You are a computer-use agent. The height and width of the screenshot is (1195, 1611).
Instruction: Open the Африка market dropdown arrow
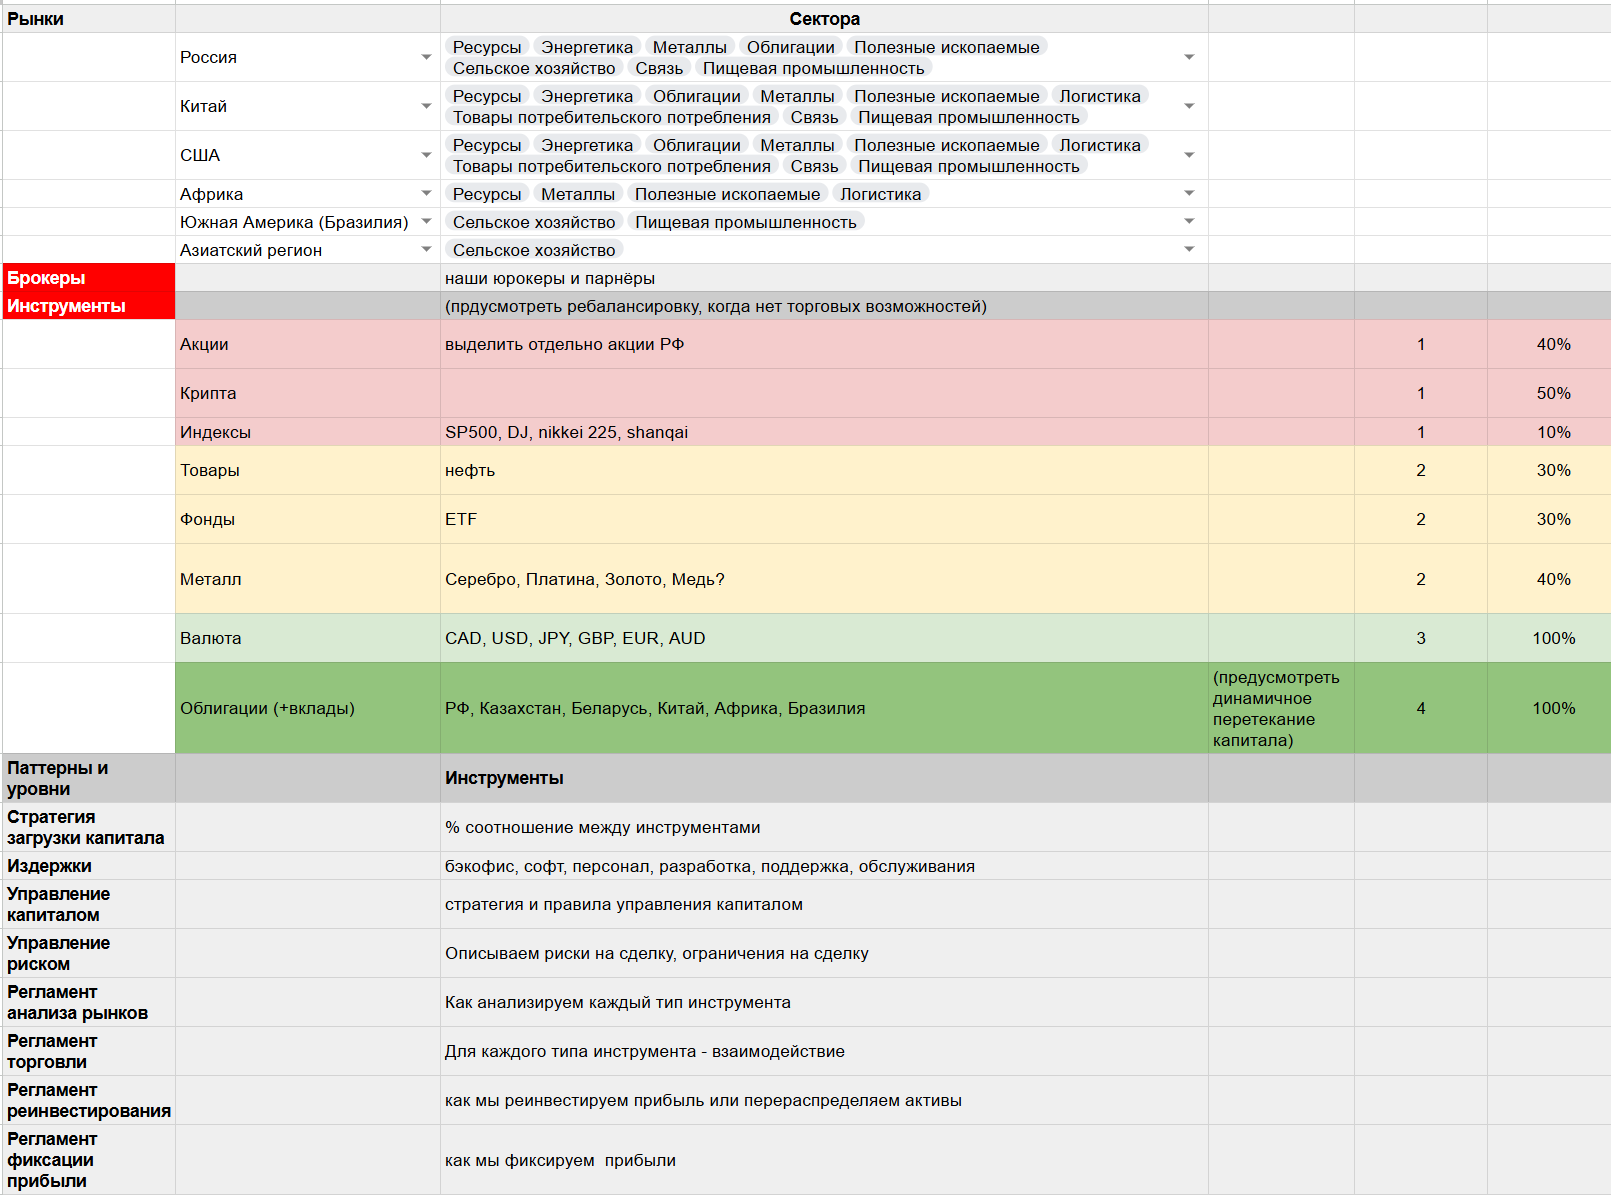click(x=426, y=193)
